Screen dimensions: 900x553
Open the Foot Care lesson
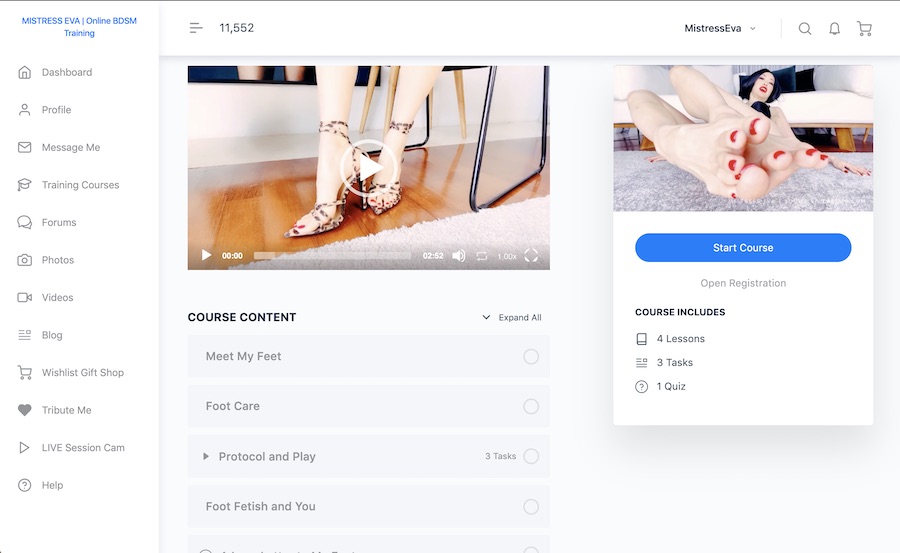pyautogui.click(x=232, y=407)
